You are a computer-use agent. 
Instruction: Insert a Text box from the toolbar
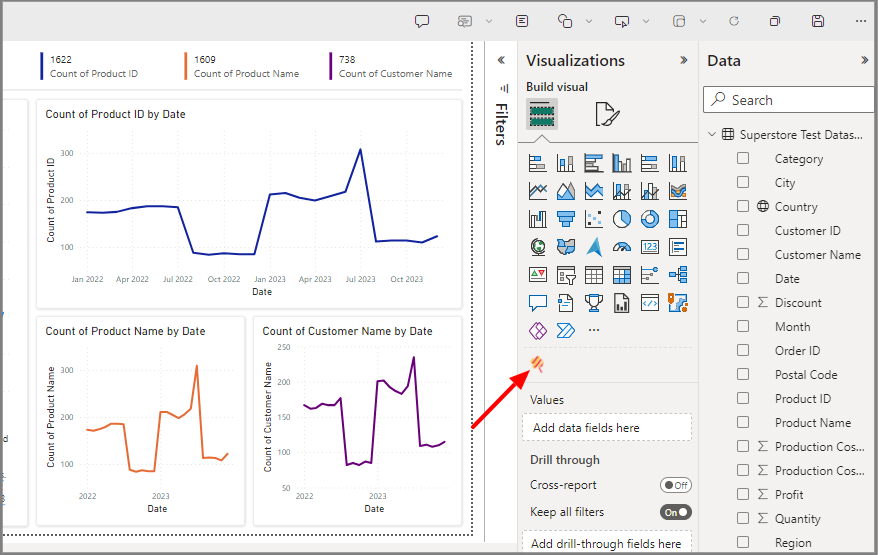(522, 21)
